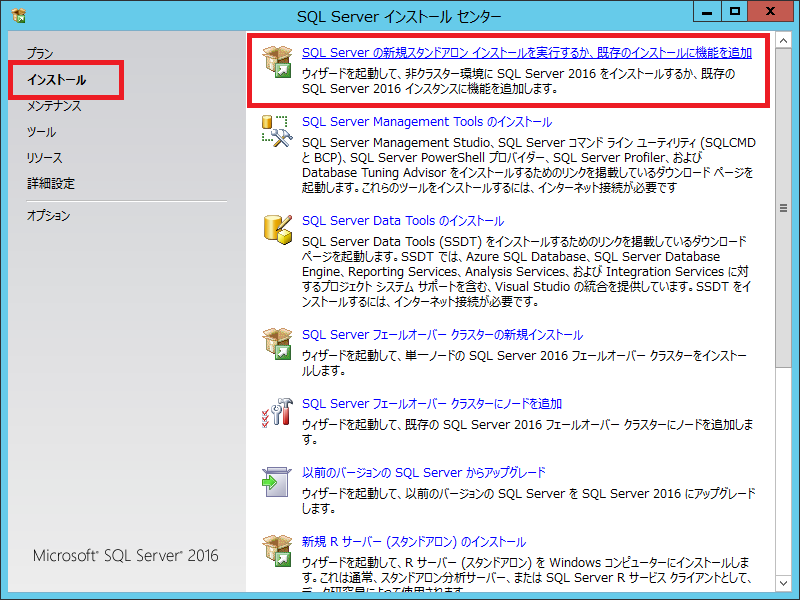Select 詳細設定 in the sidebar
Screen dimensions: 800x600
tap(50, 184)
